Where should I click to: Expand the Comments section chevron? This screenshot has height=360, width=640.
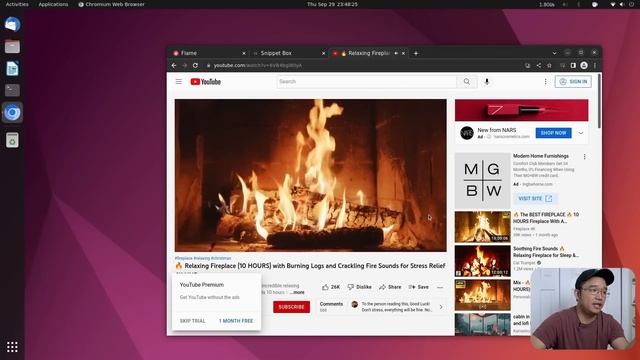pyautogui.click(x=441, y=307)
